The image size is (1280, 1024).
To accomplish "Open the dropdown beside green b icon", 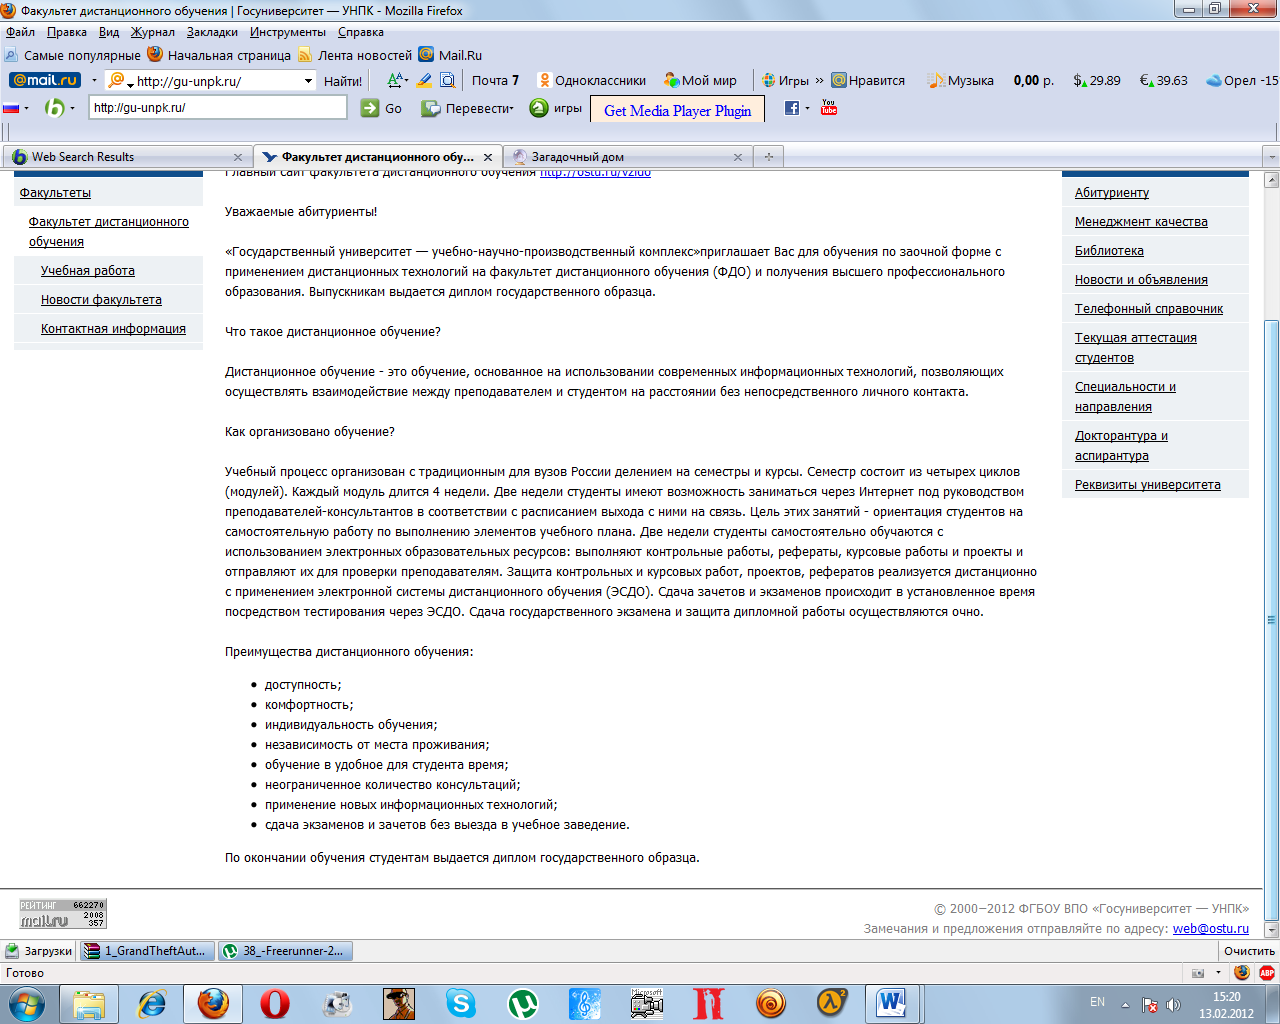I will [73, 108].
